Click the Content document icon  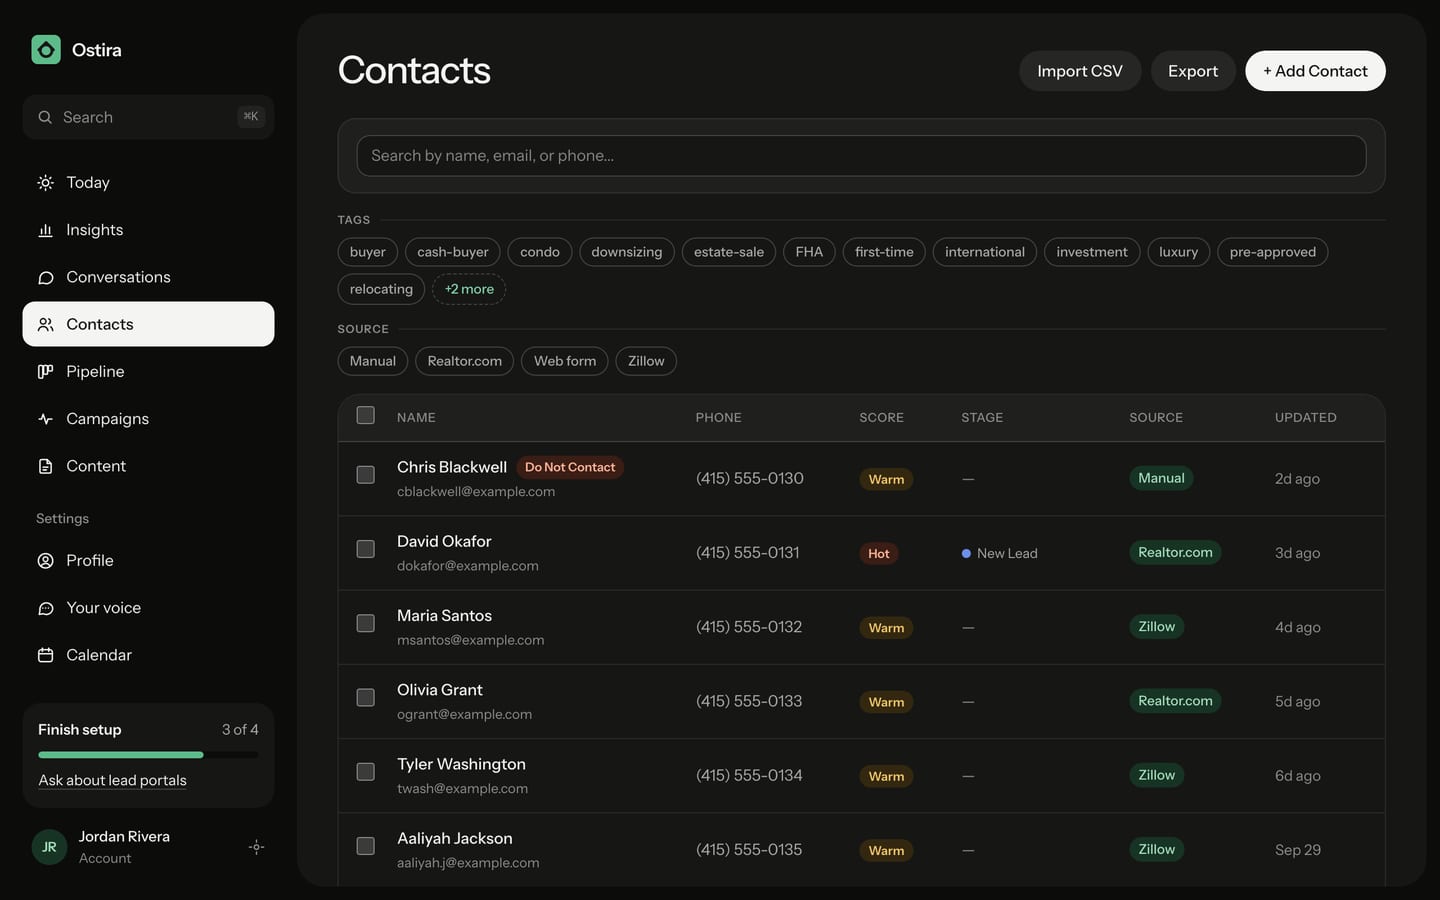pos(45,466)
